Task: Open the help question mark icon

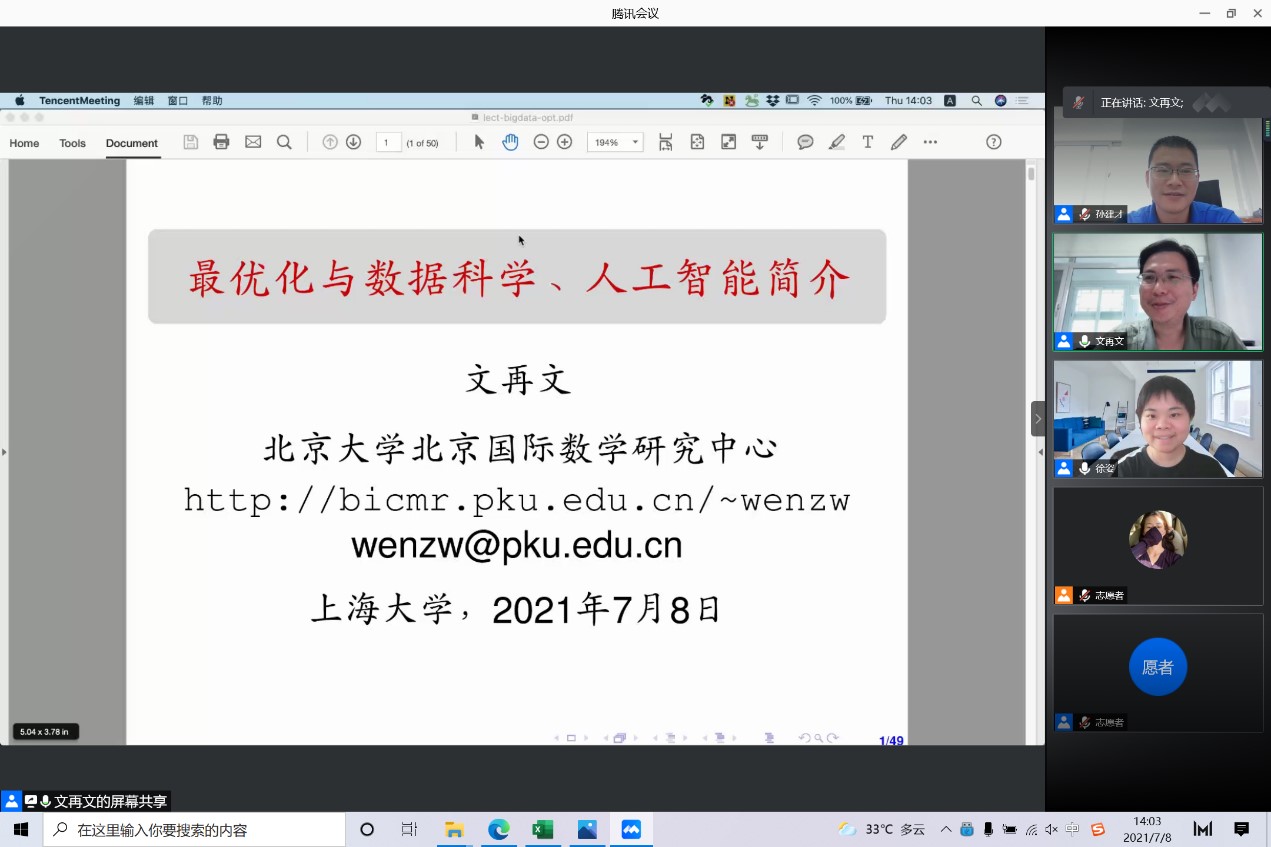Action: pyautogui.click(x=993, y=142)
